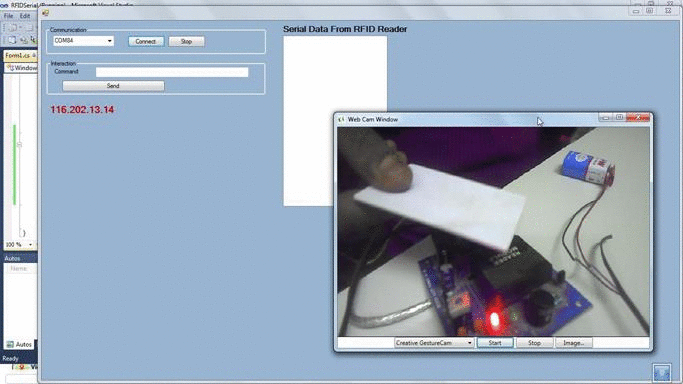Click the Connect button

(145, 41)
